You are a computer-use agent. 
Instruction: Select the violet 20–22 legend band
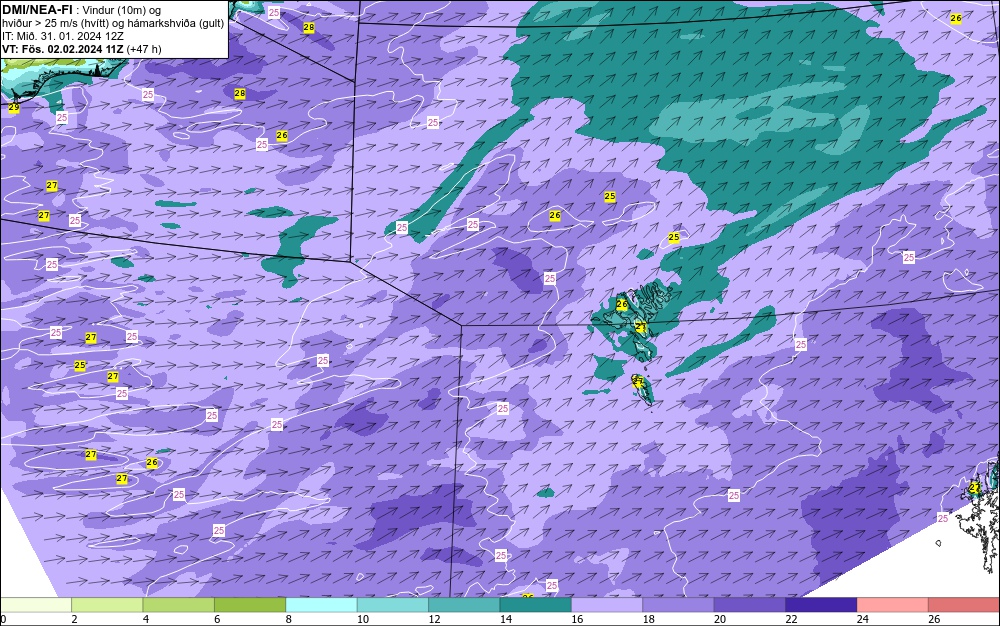[750, 605]
